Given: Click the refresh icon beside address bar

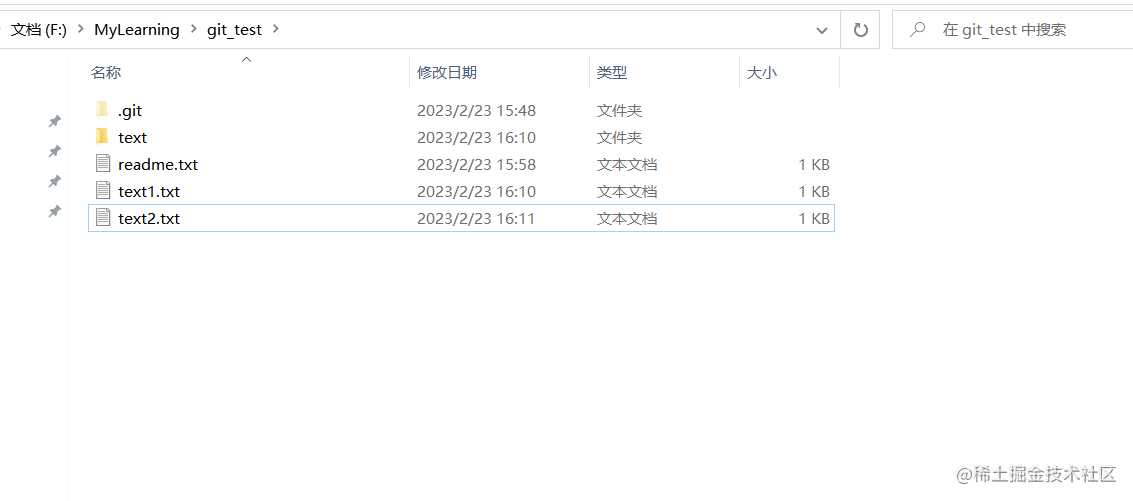Looking at the screenshot, I should pyautogui.click(x=860, y=30).
